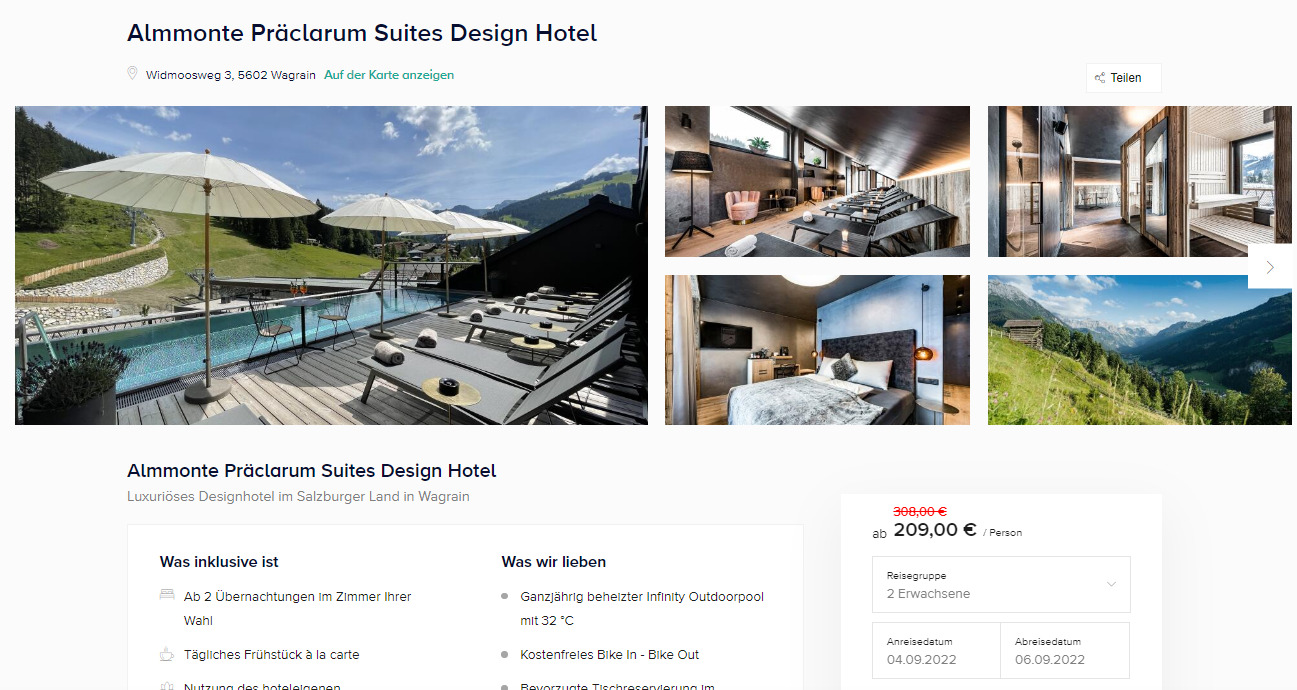Screen dimensions: 1297x690
Task: Open the alpine valley landscape photo
Action: (1139, 350)
